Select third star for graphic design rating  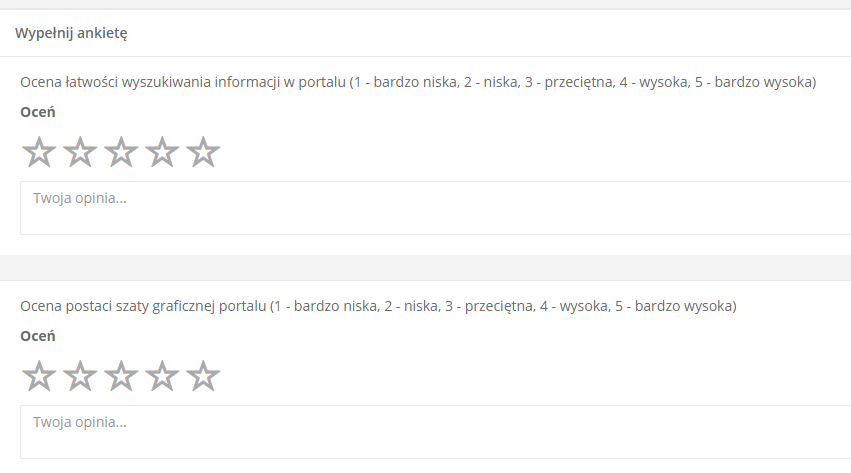[121, 376]
